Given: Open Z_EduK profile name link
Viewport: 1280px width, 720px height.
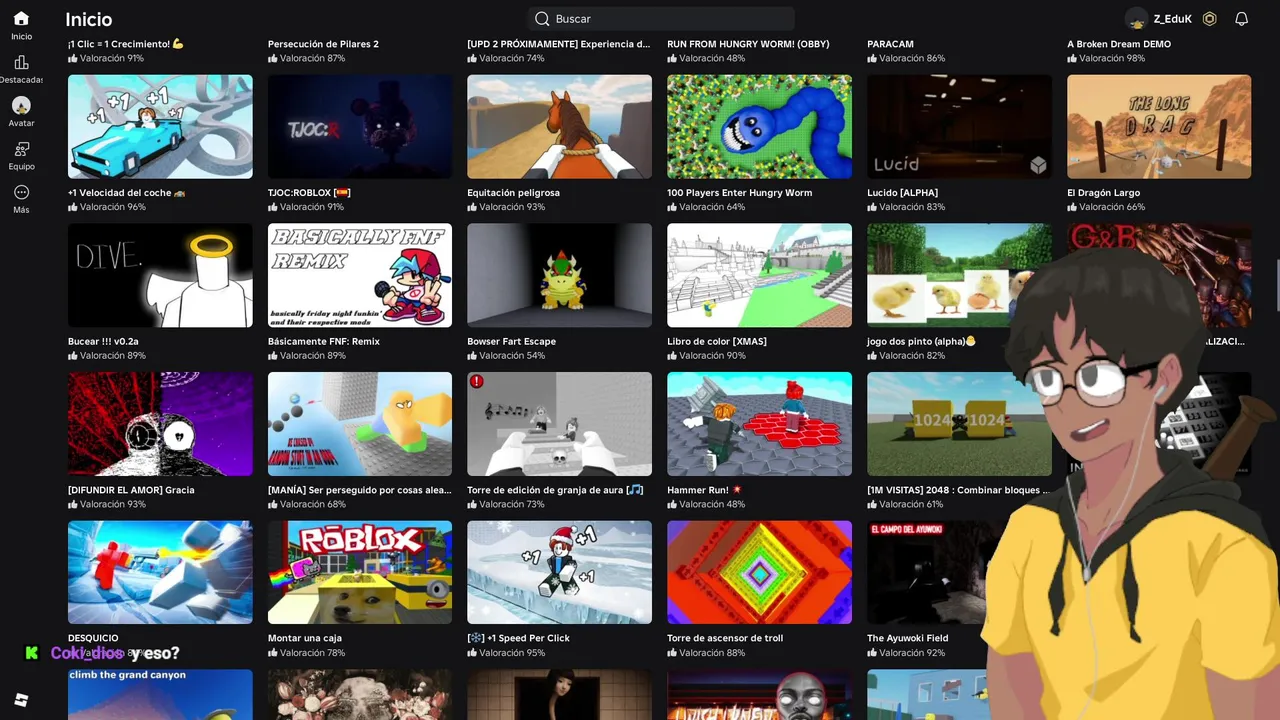Looking at the screenshot, I should click(x=1172, y=19).
